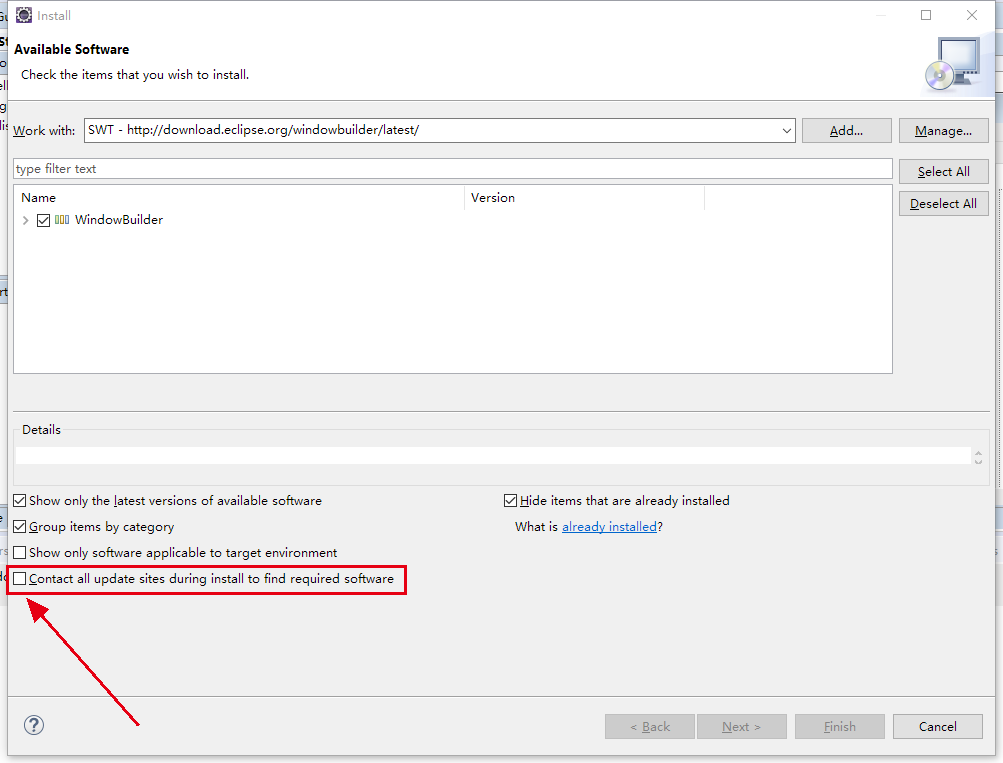Click the Deselect All button
1003x763 pixels.
(943, 203)
